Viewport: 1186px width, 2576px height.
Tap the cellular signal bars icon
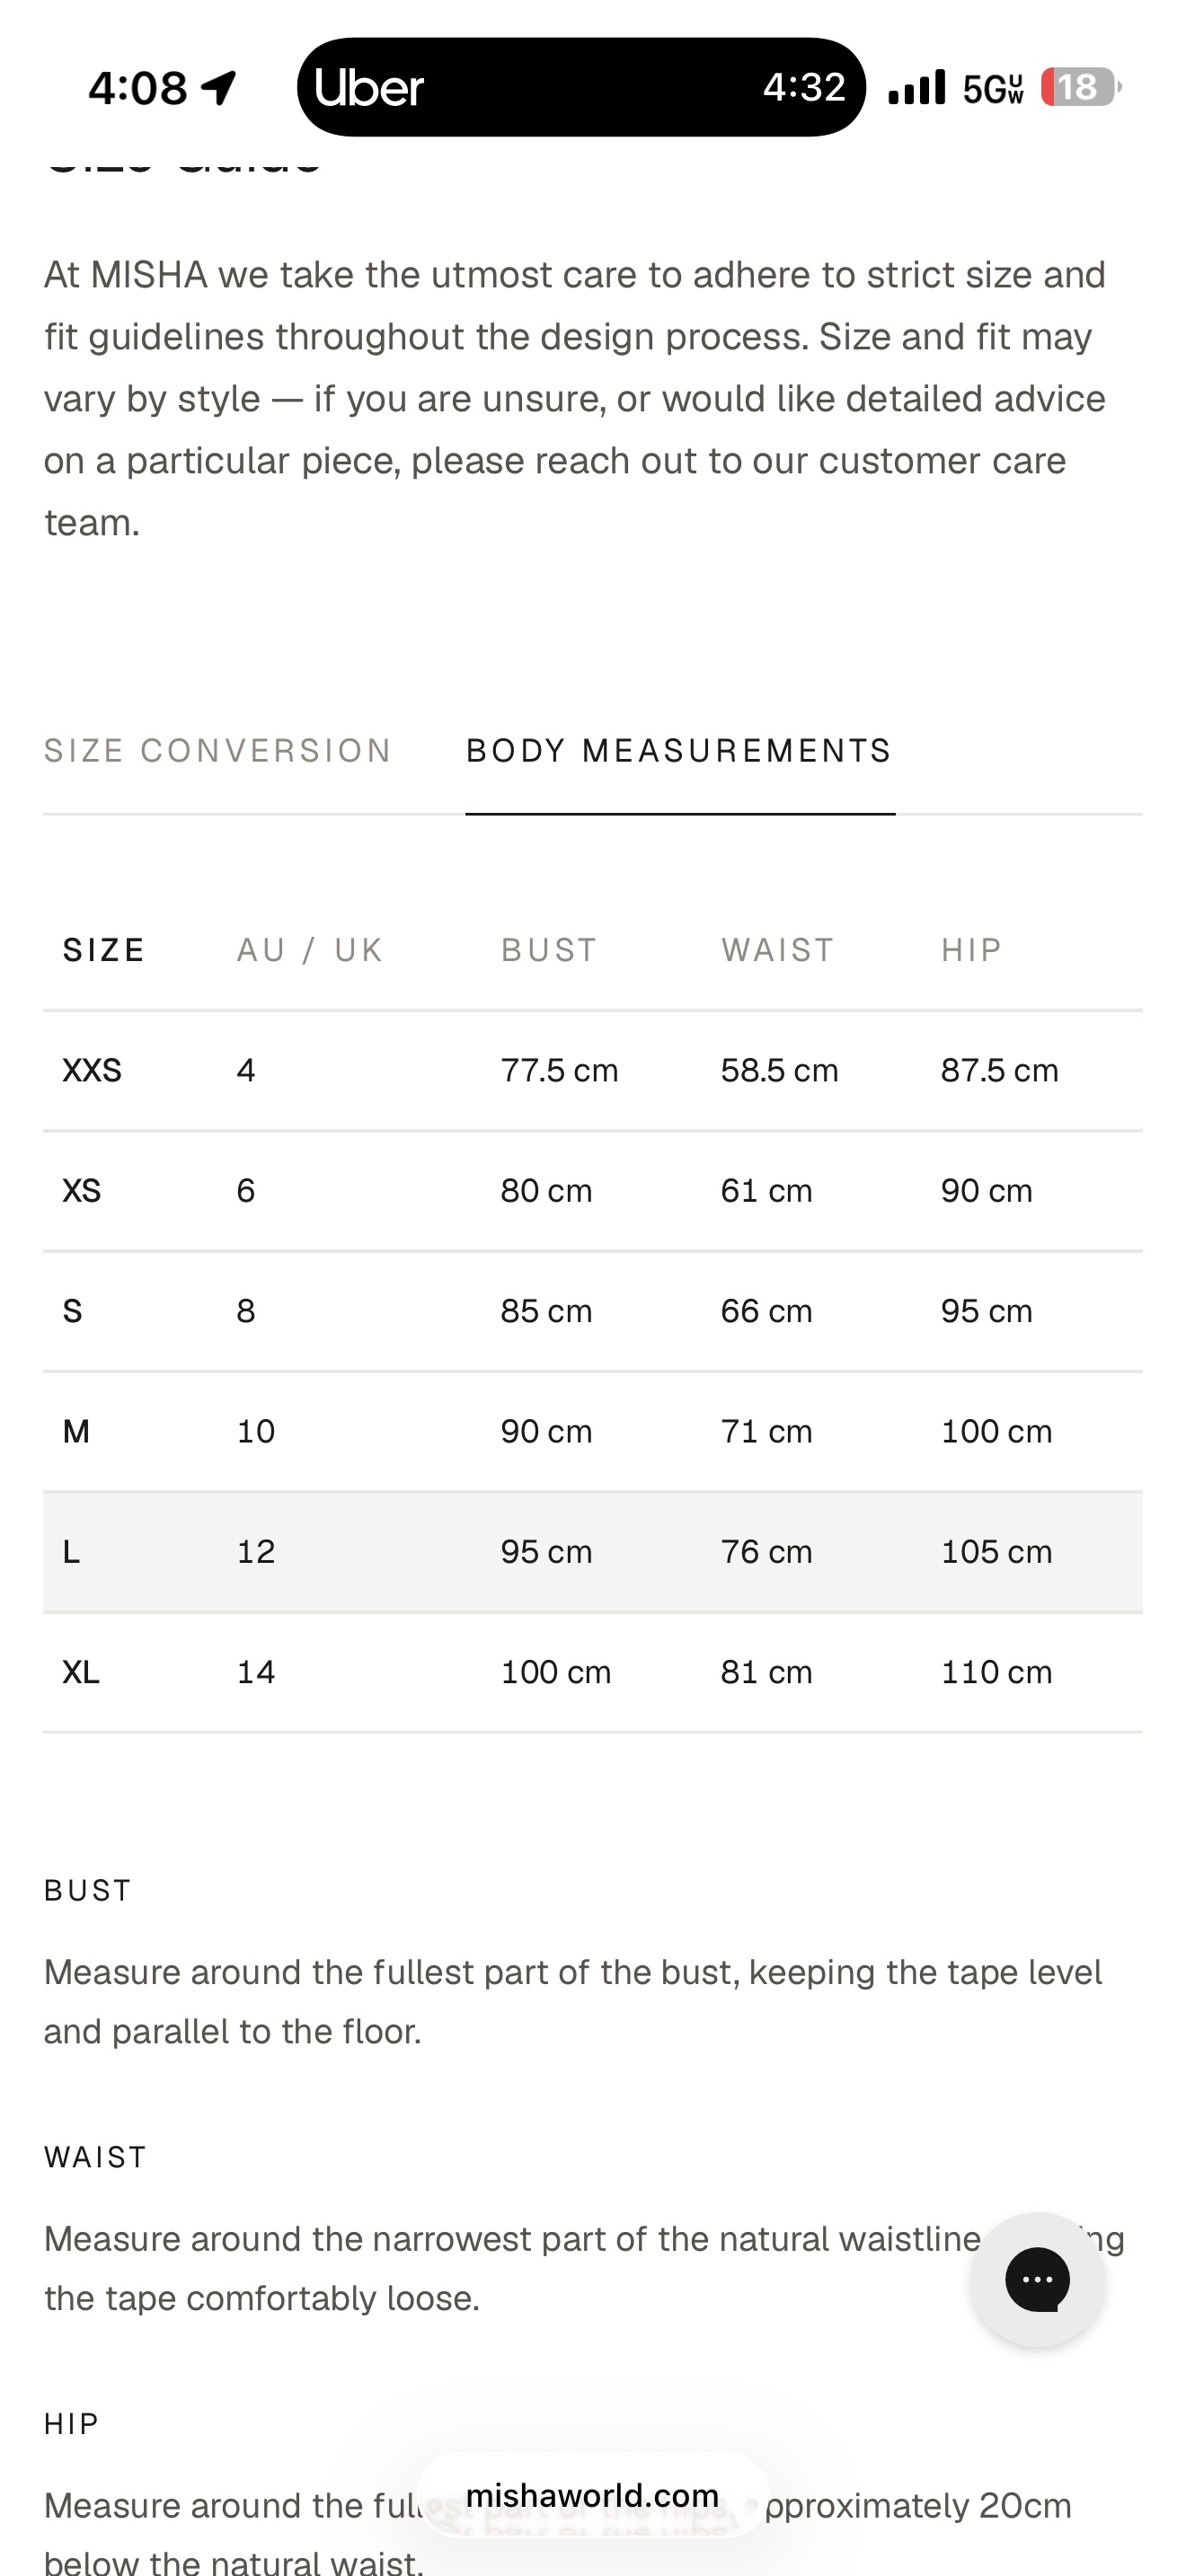(916, 87)
